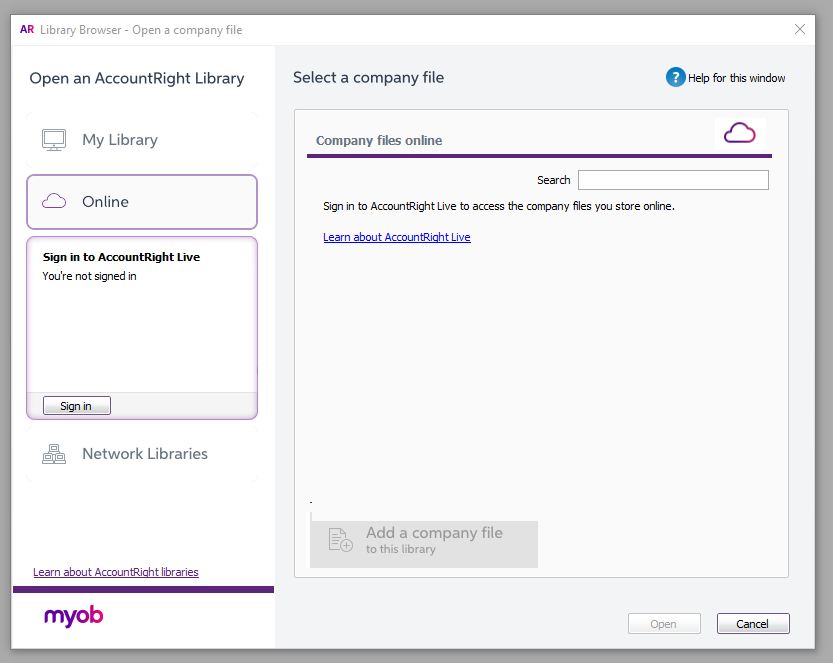Click the Open button
833x663 pixels.
click(x=664, y=624)
